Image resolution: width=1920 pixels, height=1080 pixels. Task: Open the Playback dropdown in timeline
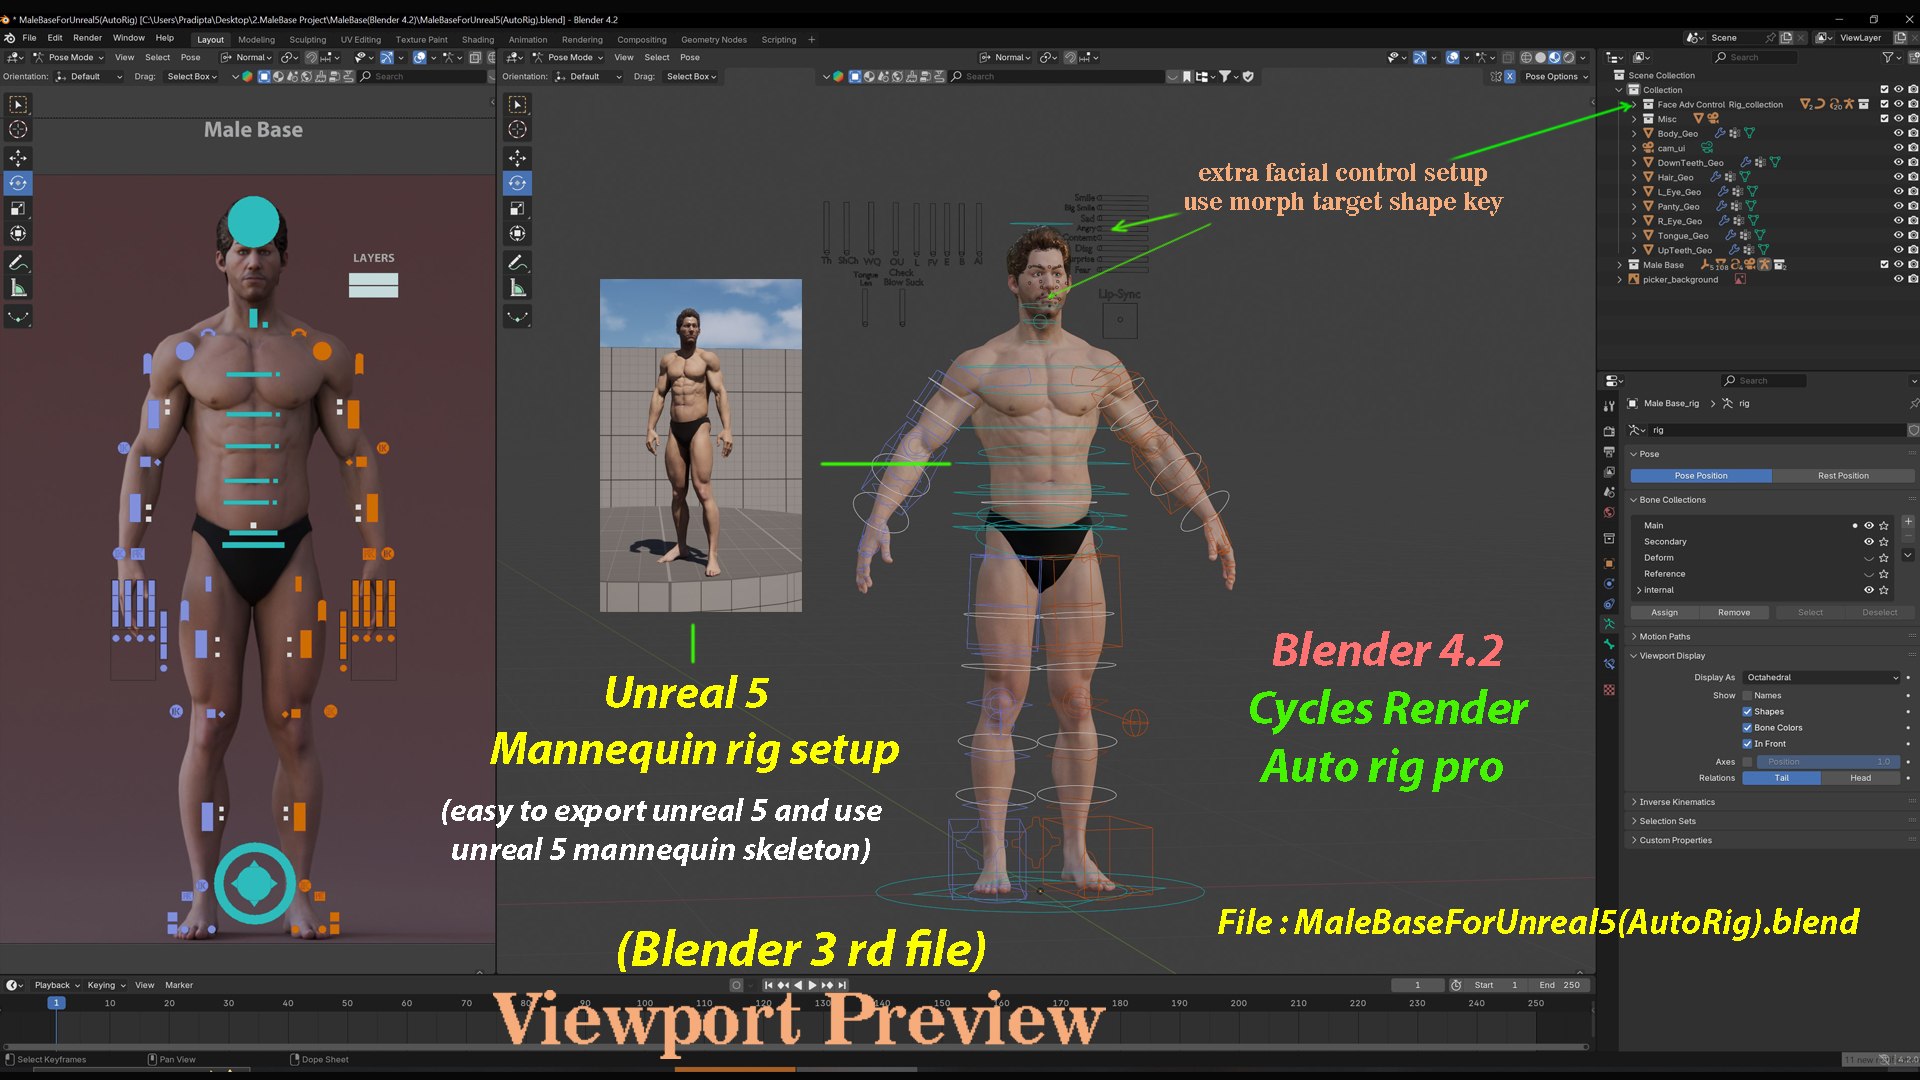click(57, 986)
